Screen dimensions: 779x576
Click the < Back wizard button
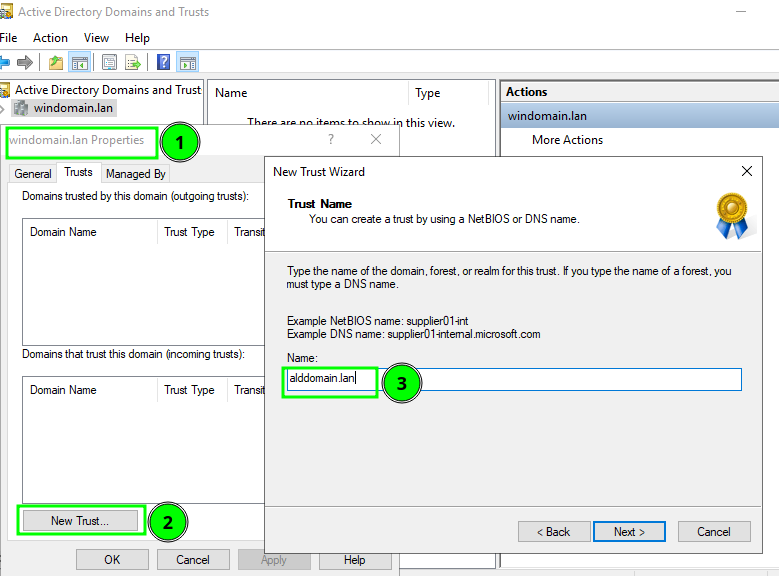pos(553,532)
